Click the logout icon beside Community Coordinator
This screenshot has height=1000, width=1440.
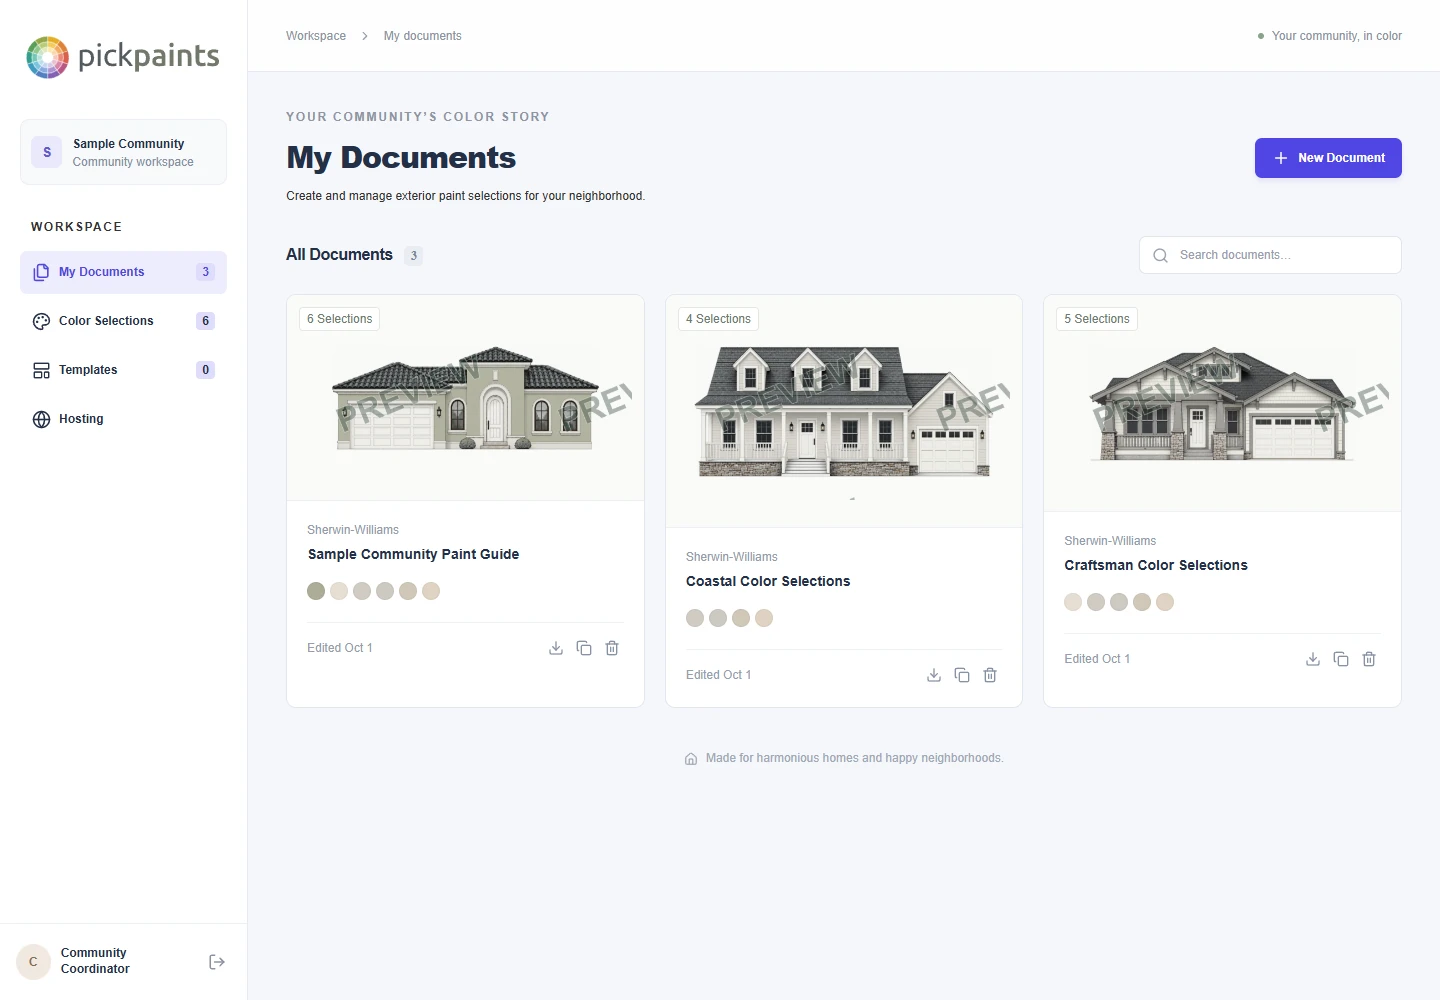(x=217, y=962)
